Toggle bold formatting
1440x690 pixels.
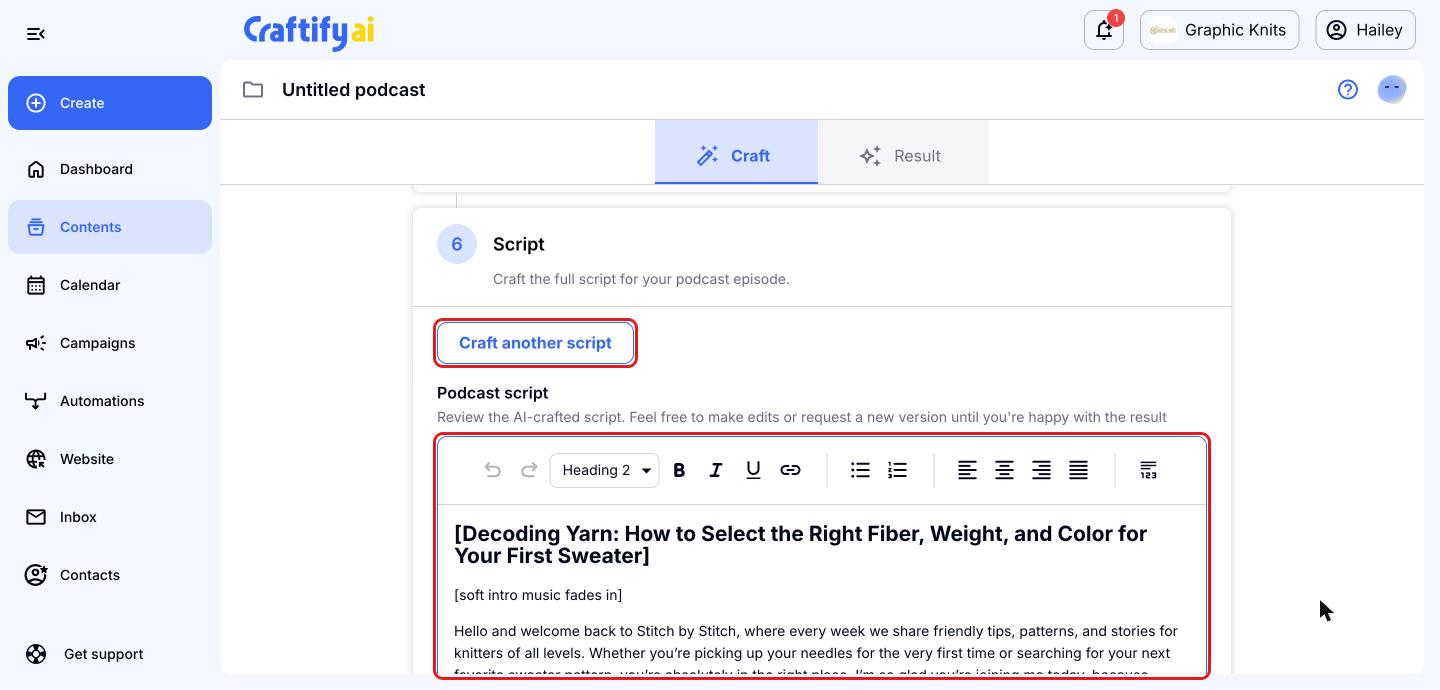click(x=679, y=470)
